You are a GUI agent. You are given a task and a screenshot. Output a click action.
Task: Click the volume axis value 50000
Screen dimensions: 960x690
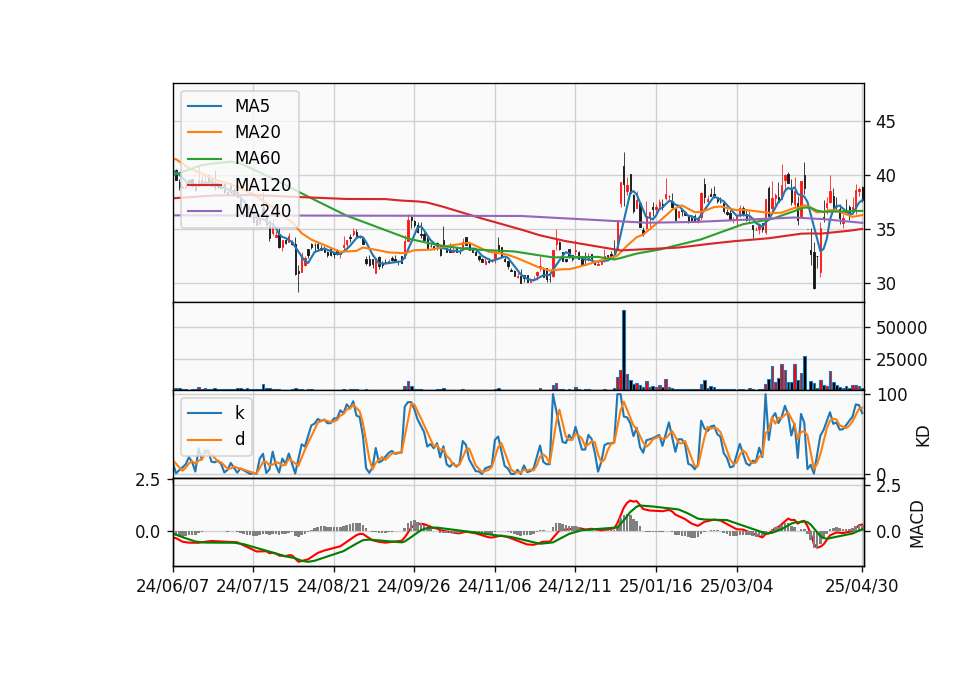tap(901, 328)
